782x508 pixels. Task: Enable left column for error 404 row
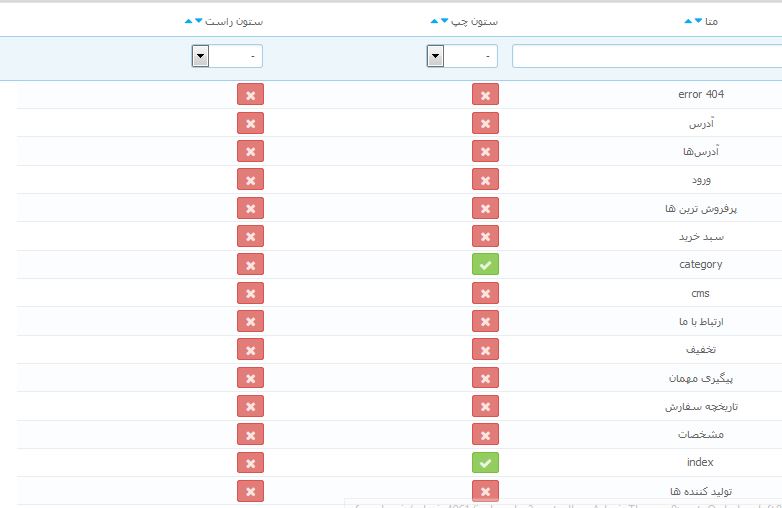tap(485, 95)
